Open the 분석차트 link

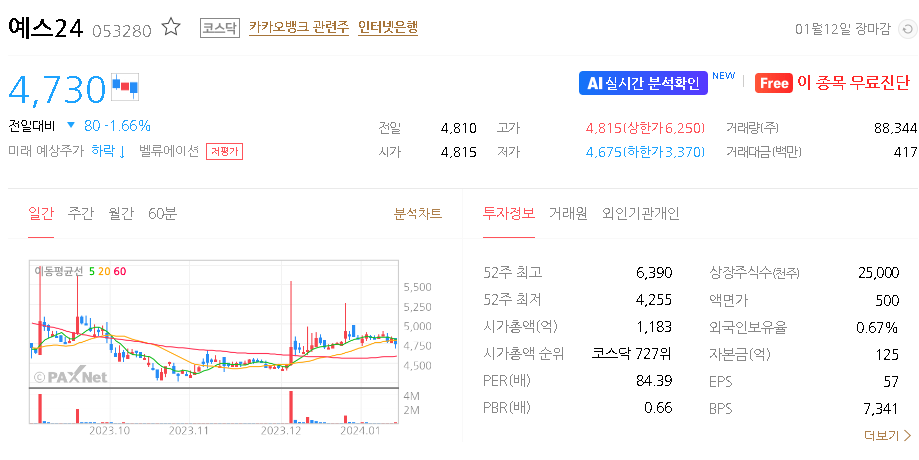(x=418, y=214)
